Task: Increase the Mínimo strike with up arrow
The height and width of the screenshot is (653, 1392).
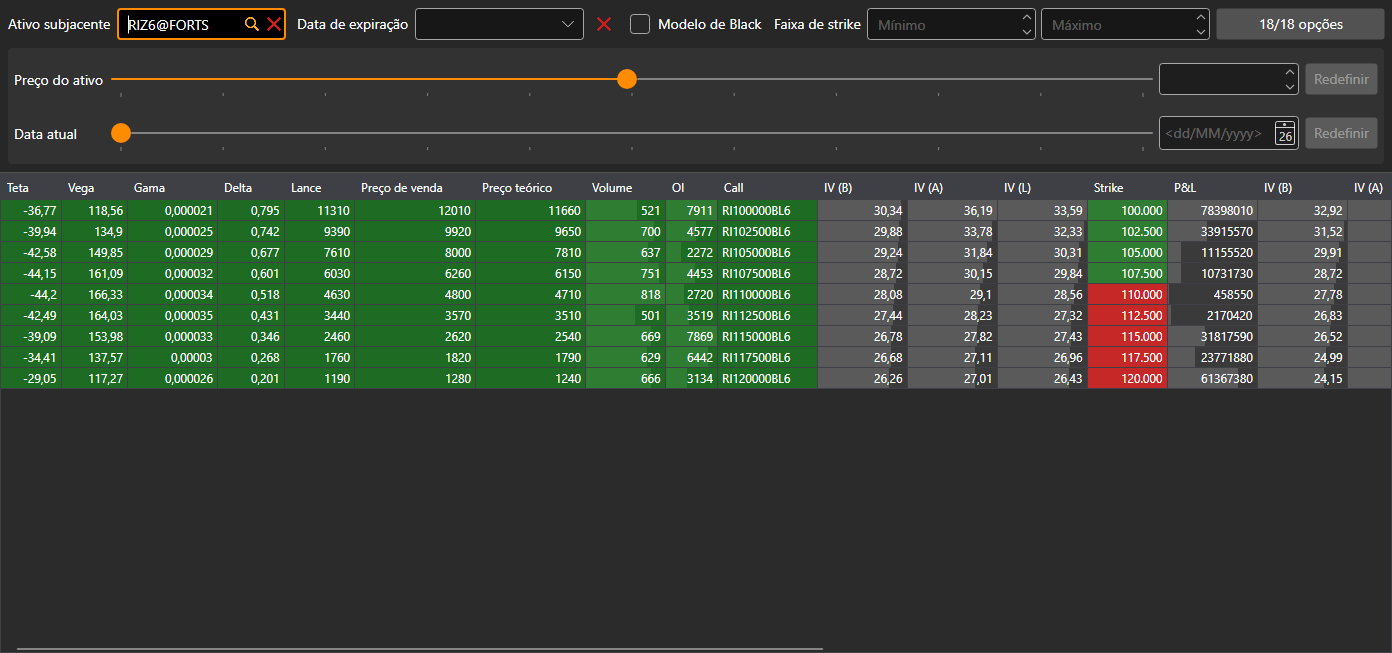Action: (1027, 17)
